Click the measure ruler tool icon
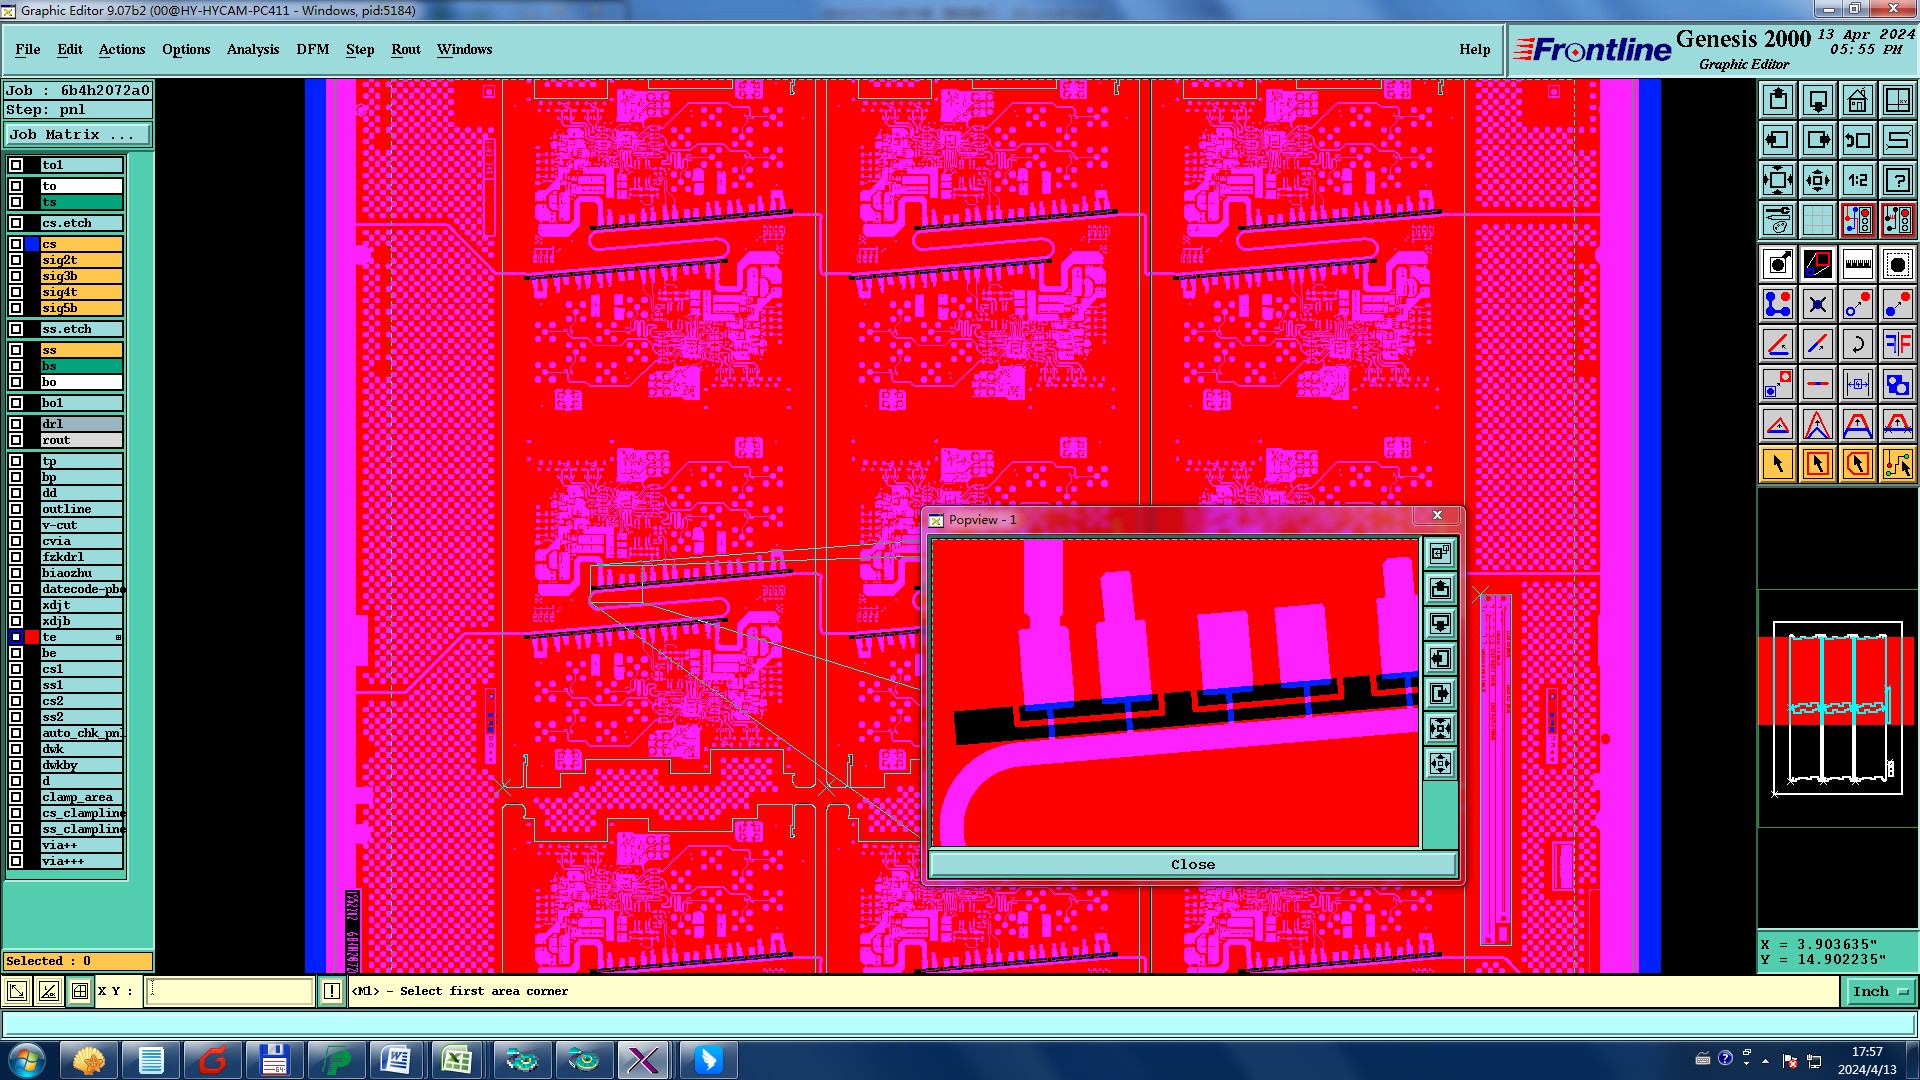Image resolution: width=1920 pixels, height=1080 pixels. click(1857, 264)
